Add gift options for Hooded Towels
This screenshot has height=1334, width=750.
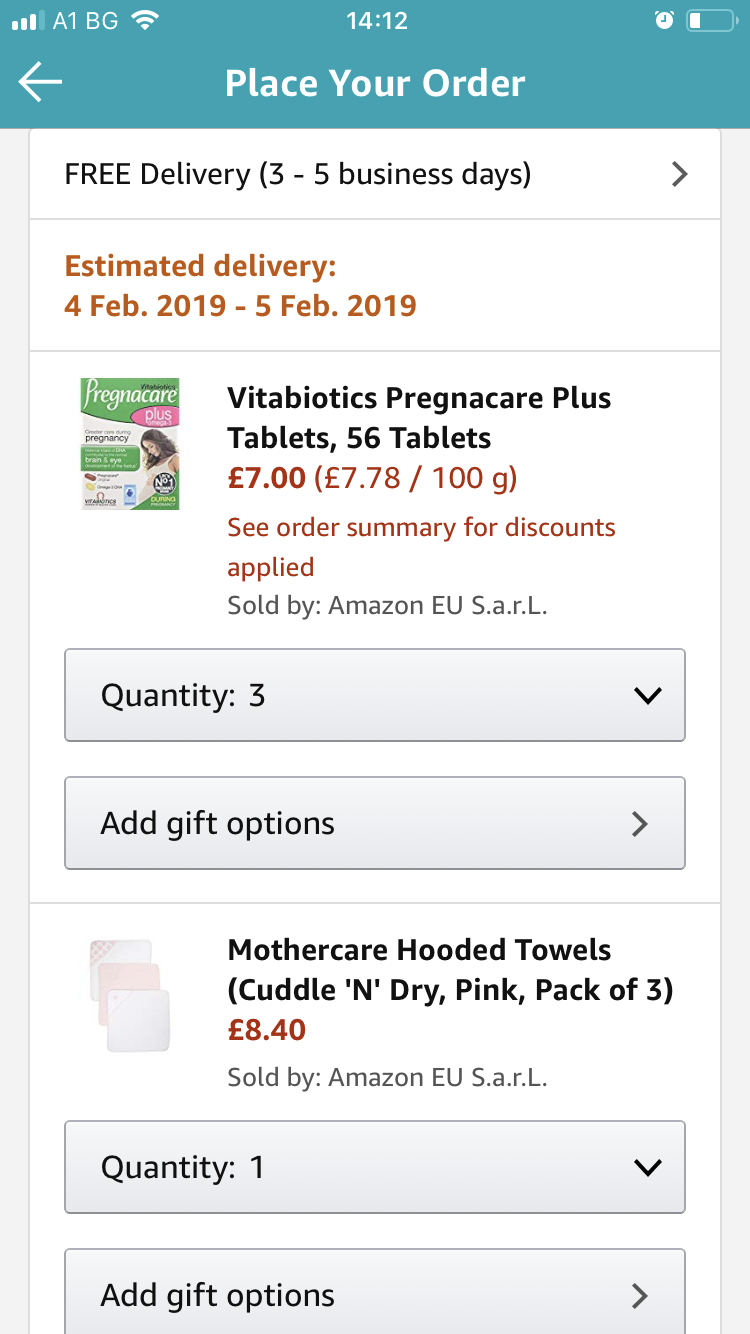pos(375,1294)
